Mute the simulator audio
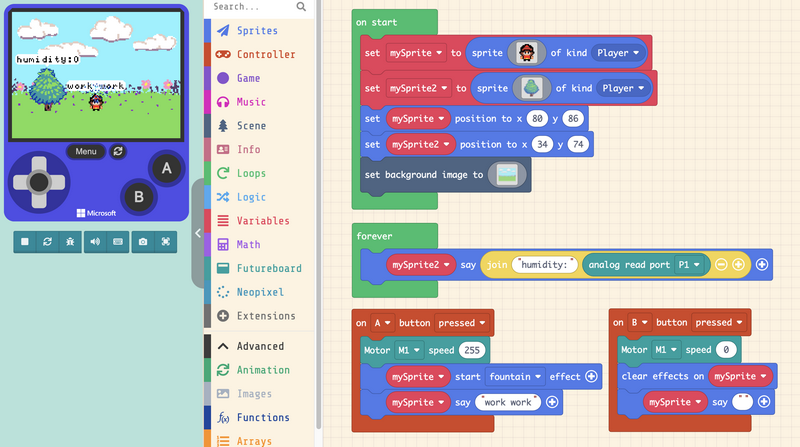 pyautogui.click(x=96, y=241)
